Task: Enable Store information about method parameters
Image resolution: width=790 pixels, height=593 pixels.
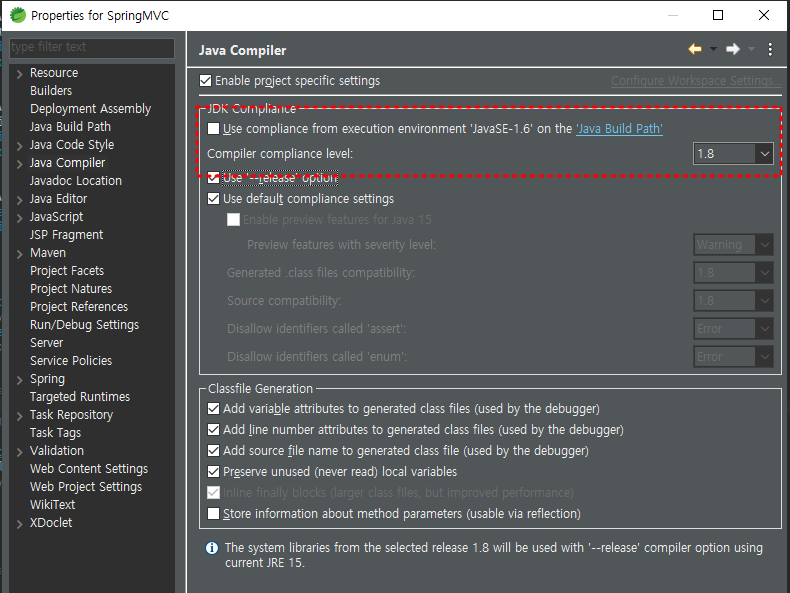Action: click(x=214, y=513)
